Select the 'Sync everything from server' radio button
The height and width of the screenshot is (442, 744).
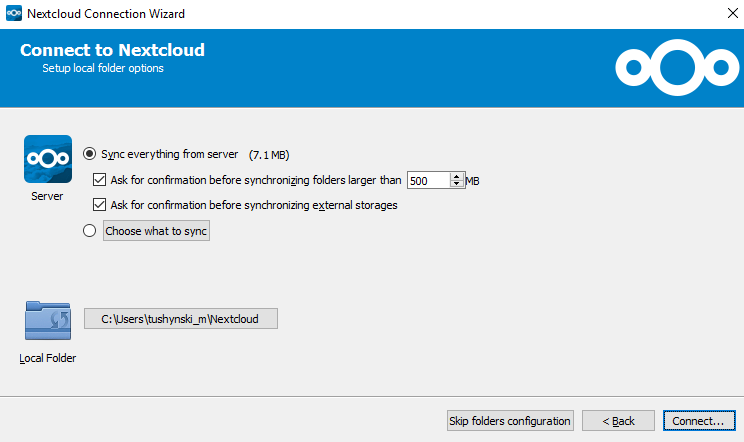coord(90,154)
